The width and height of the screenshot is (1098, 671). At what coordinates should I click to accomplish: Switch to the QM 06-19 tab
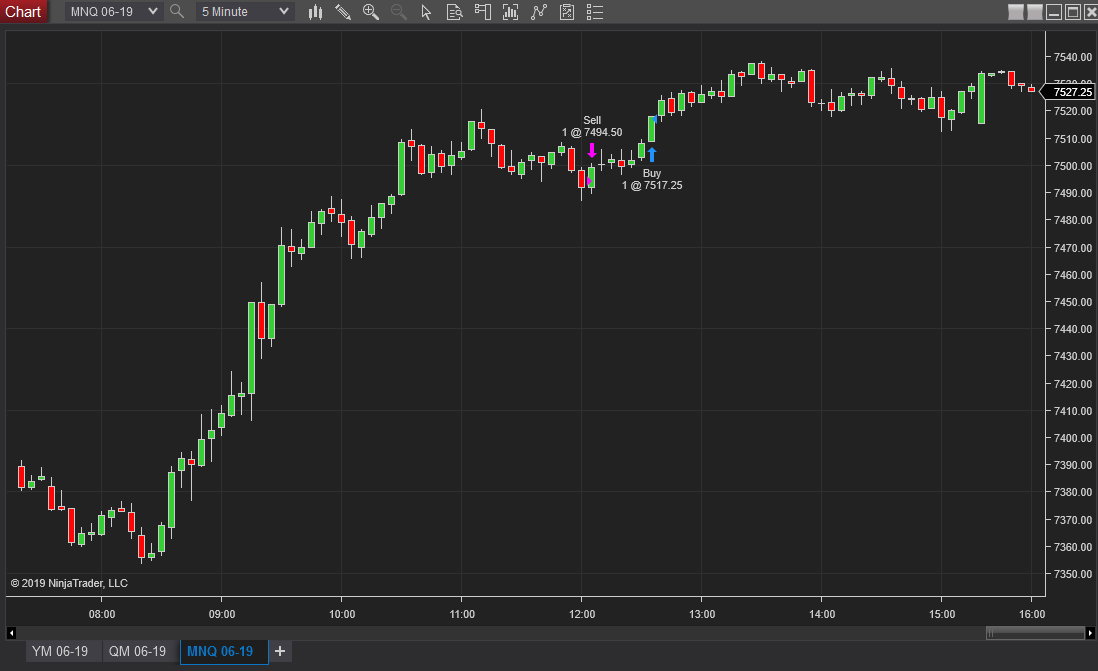[x=137, y=651]
